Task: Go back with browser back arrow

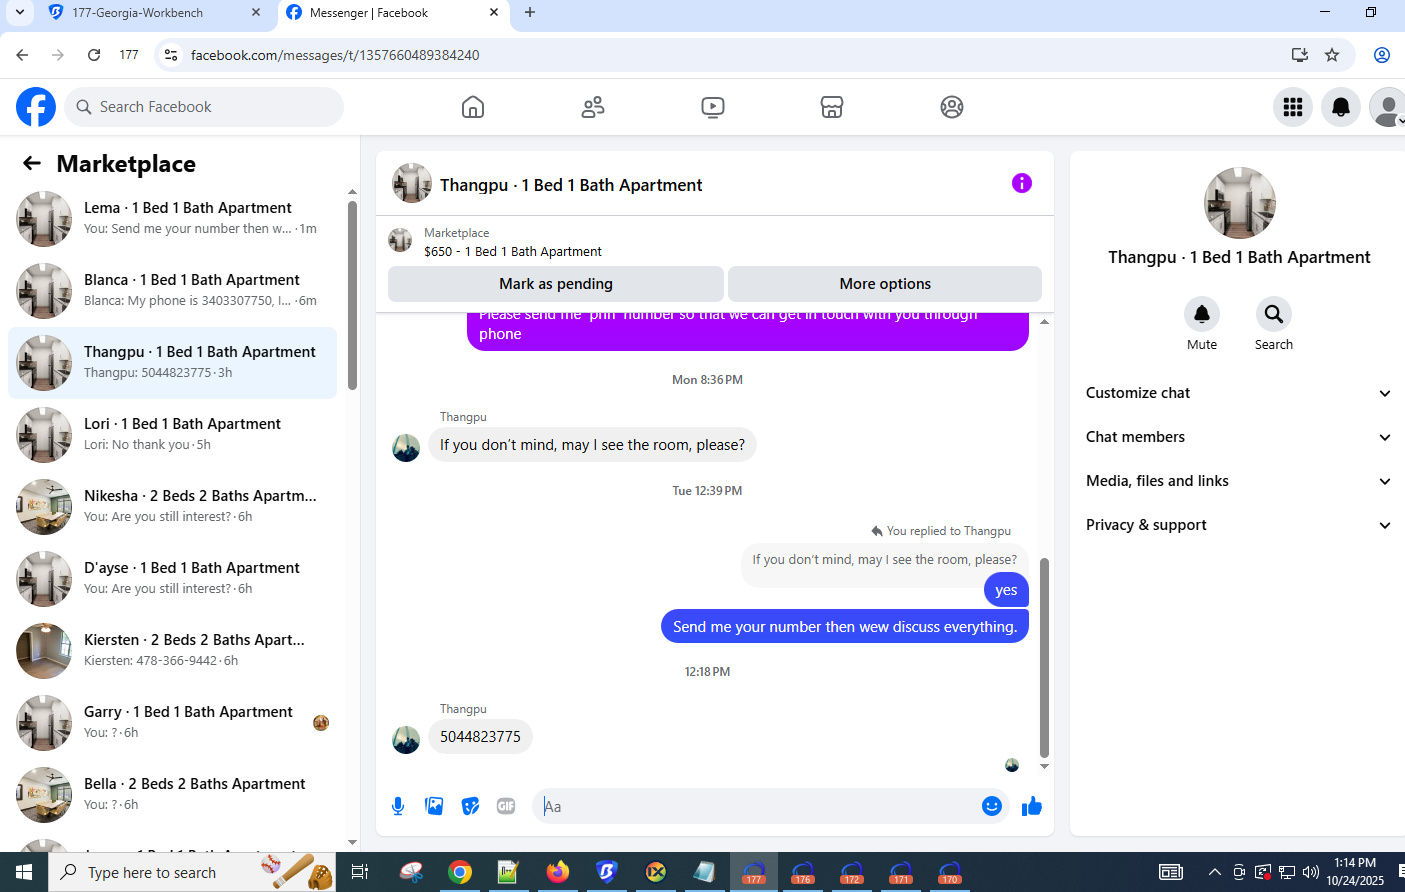Action: [x=22, y=55]
